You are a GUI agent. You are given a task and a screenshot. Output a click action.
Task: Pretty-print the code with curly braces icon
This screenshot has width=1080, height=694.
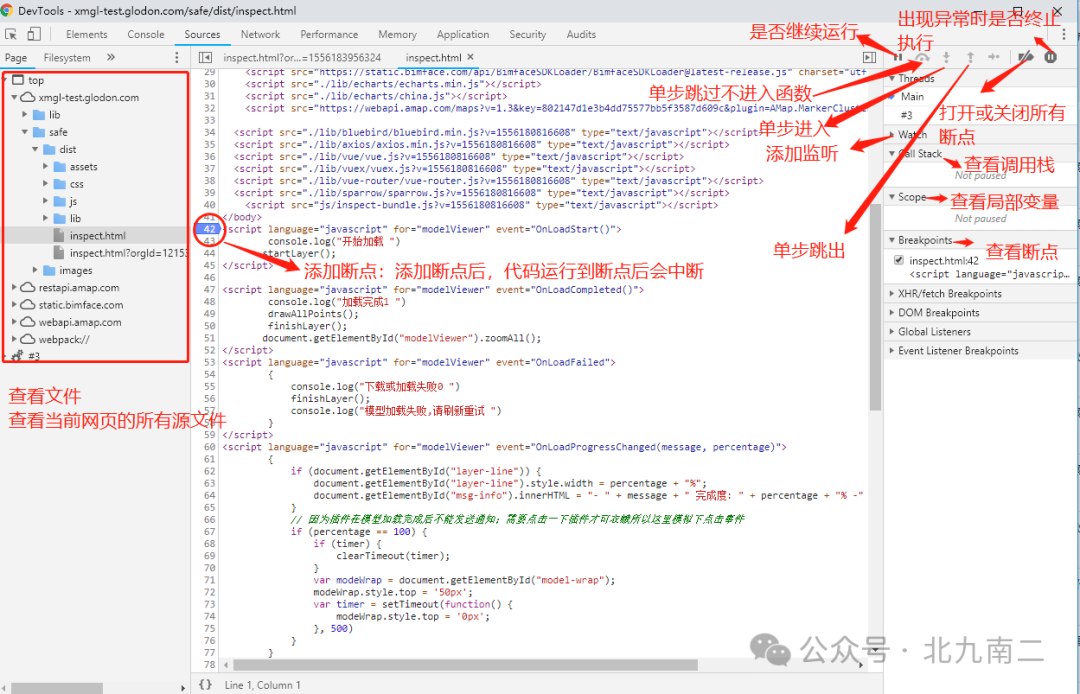pyautogui.click(x=205, y=685)
